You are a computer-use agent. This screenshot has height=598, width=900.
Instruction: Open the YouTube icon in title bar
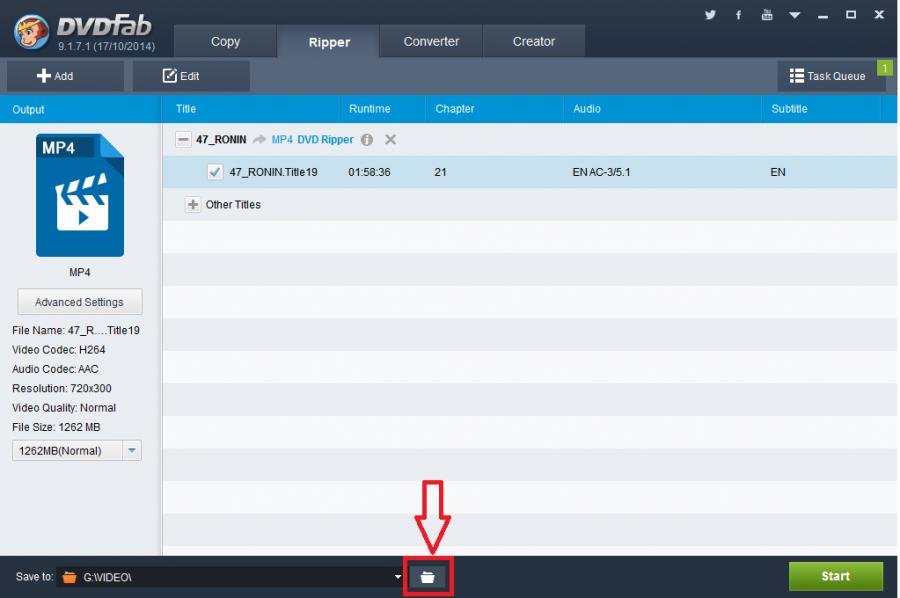(x=767, y=15)
